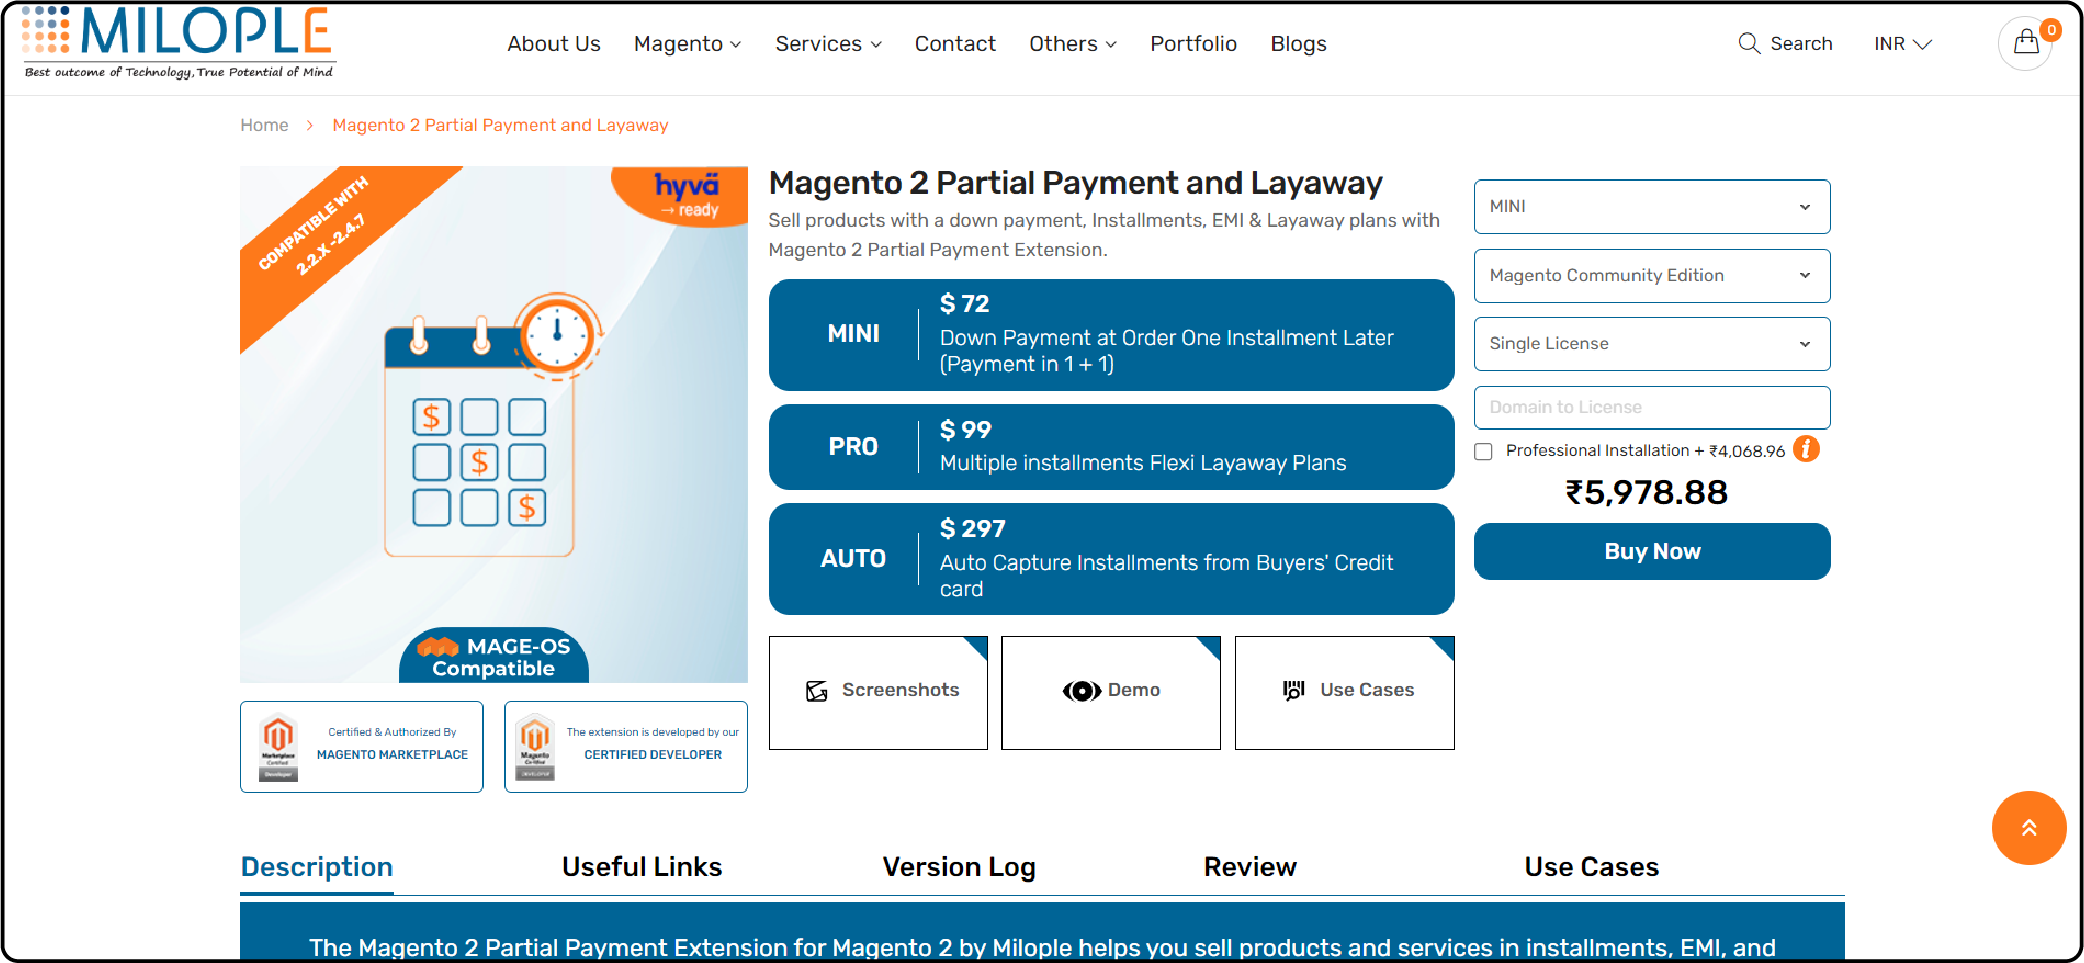Open the Magento Community Edition dropdown
Screen dimensions: 2084x963
(x=1652, y=275)
